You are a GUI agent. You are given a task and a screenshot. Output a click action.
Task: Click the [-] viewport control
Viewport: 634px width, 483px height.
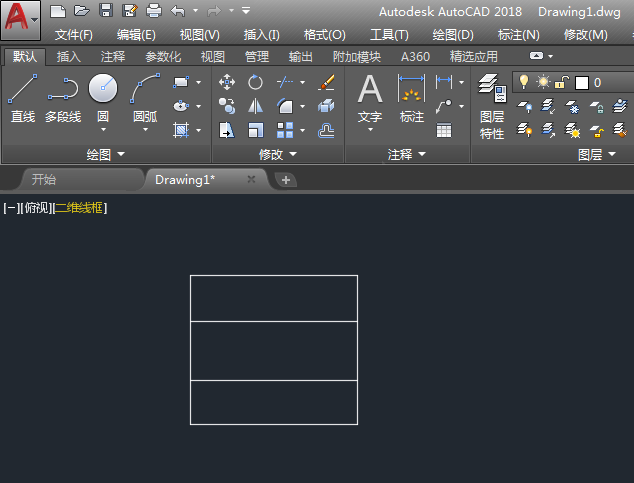tap(11, 208)
